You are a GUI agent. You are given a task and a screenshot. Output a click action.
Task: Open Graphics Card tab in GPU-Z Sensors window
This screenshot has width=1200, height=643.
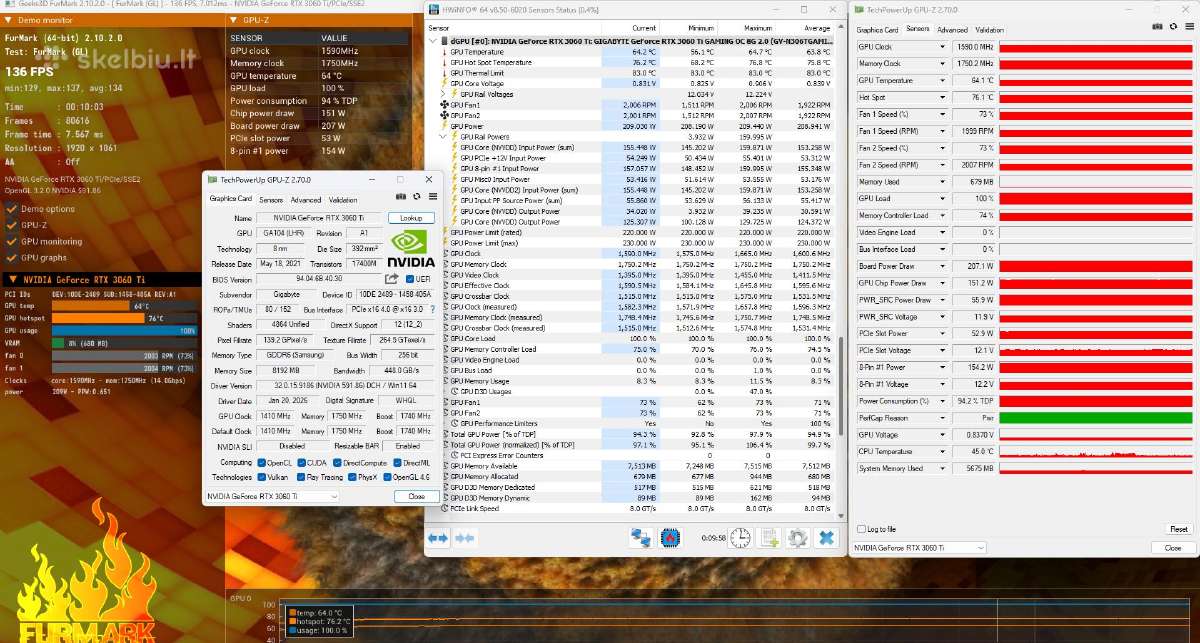point(876,30)
